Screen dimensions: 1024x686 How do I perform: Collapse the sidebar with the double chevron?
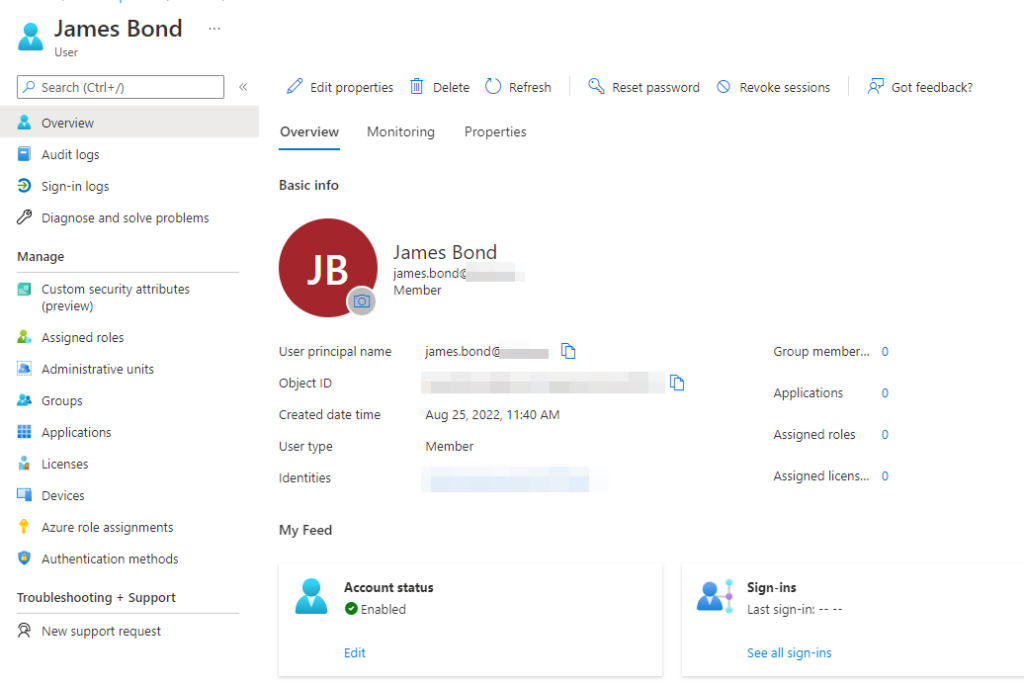pos(243,87)
